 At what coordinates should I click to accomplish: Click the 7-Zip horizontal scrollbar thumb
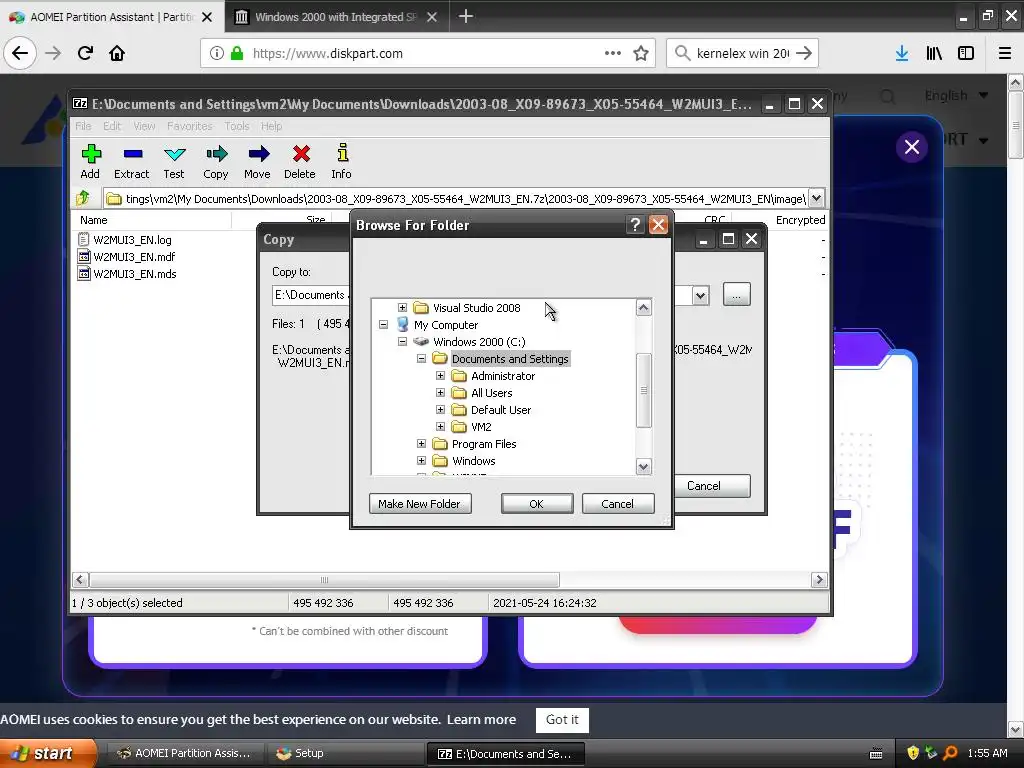click(324, 580)
